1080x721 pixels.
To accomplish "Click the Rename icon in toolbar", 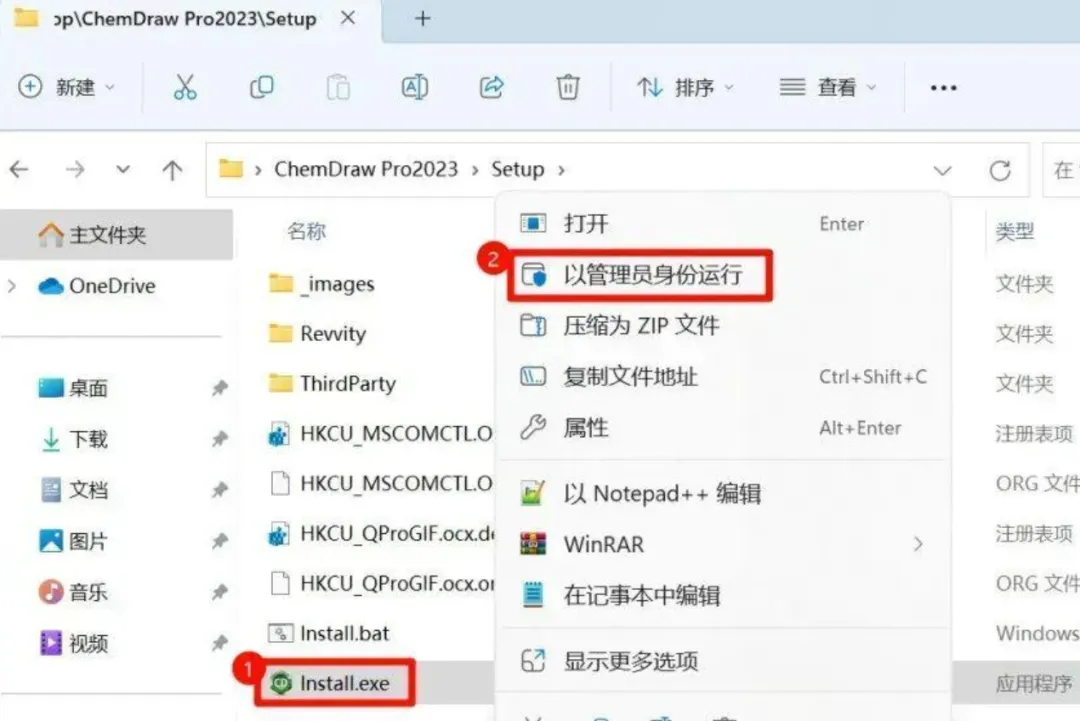I will 415,87.
